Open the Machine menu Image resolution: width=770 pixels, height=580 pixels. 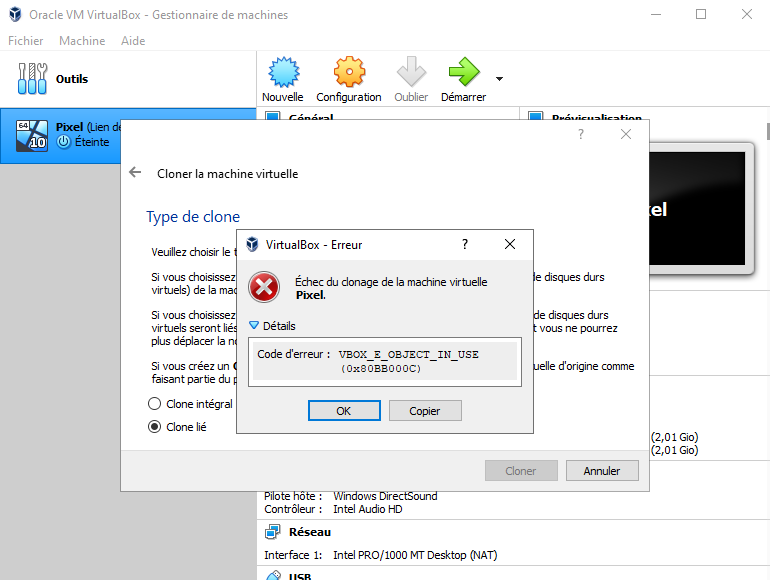tap(82, 41)
